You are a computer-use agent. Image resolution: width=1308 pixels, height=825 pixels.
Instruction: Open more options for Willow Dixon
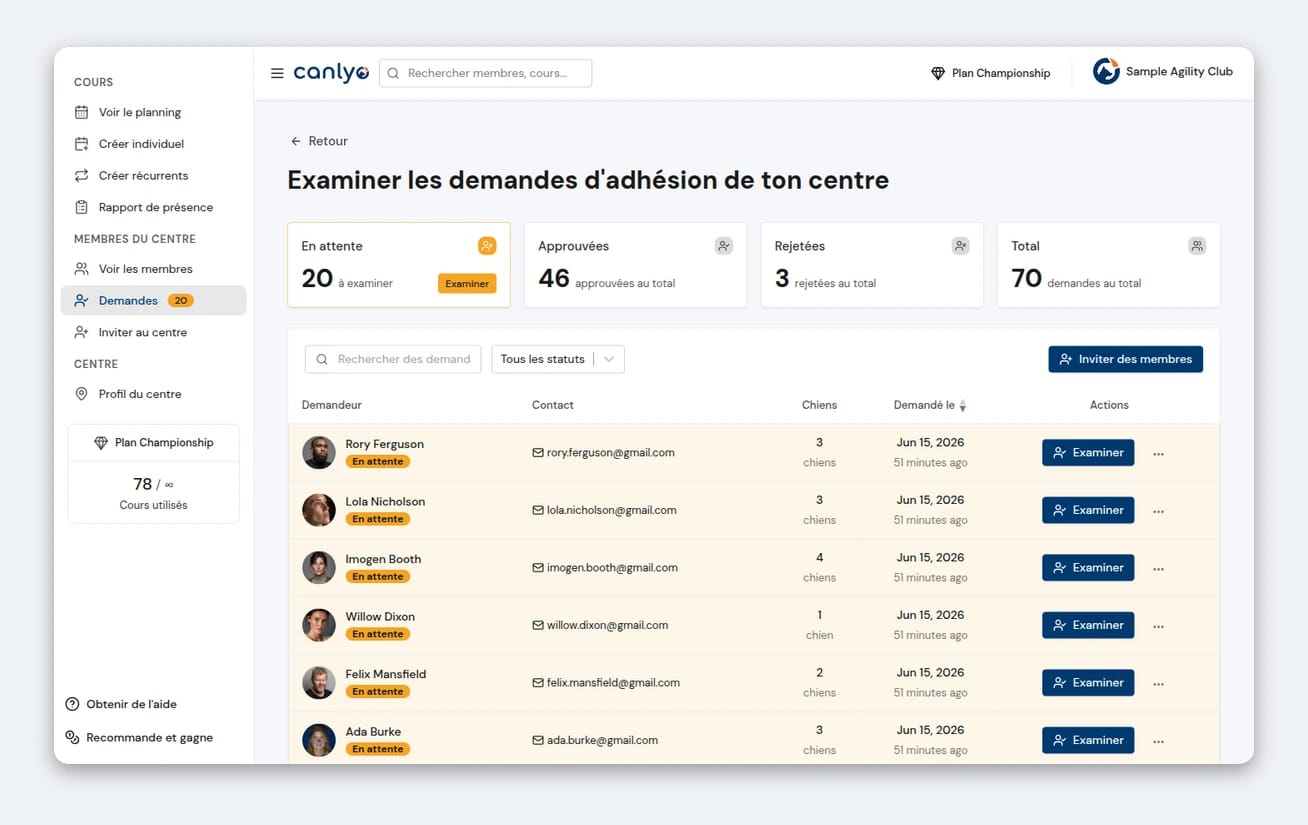pos(1158,626)
